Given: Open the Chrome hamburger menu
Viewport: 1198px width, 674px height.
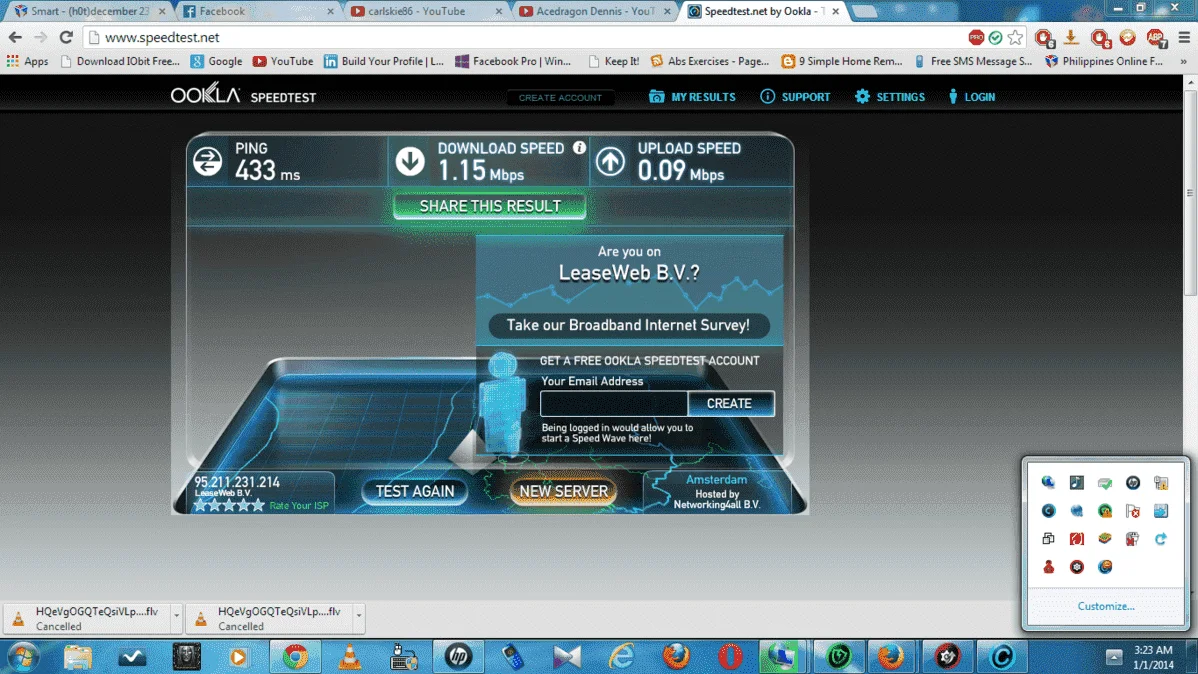Looking at the screenshot, I should 1184,37.
